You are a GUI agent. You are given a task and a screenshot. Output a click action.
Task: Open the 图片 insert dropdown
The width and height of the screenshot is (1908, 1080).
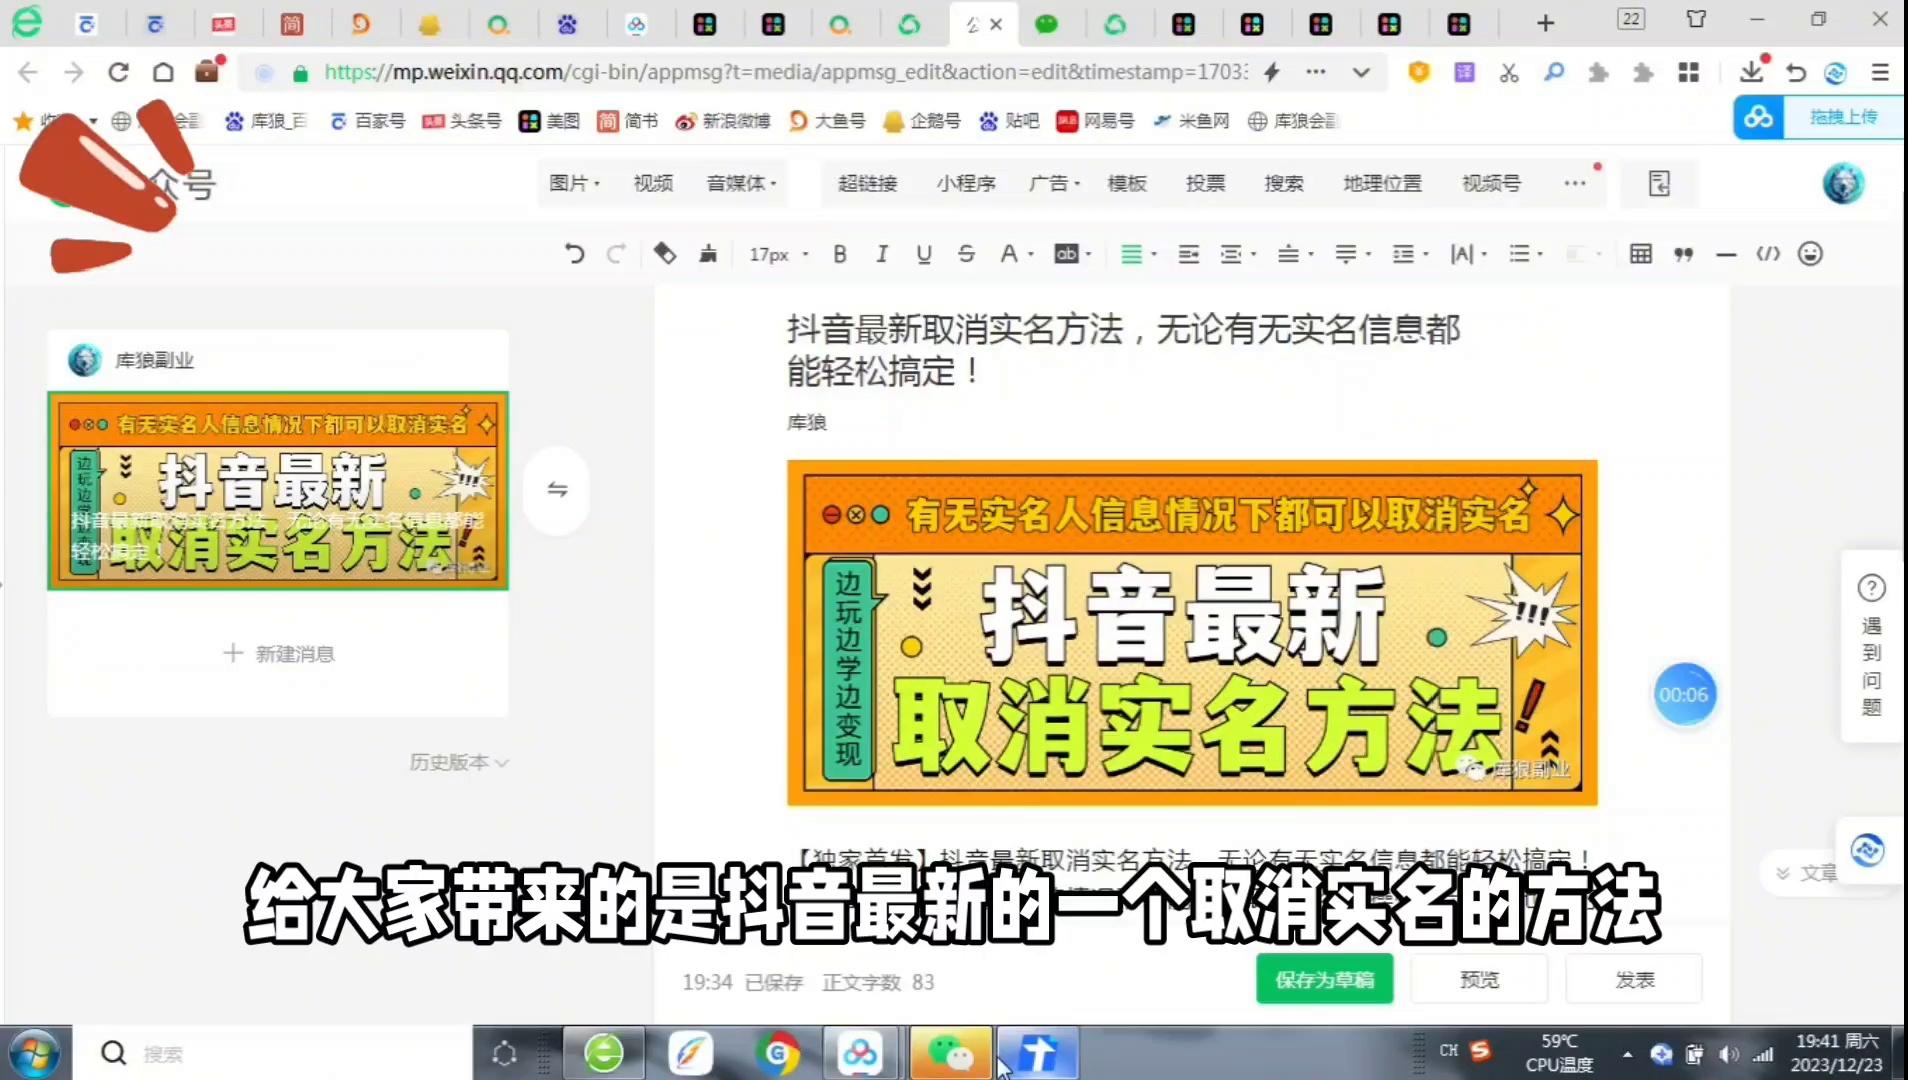574,183
